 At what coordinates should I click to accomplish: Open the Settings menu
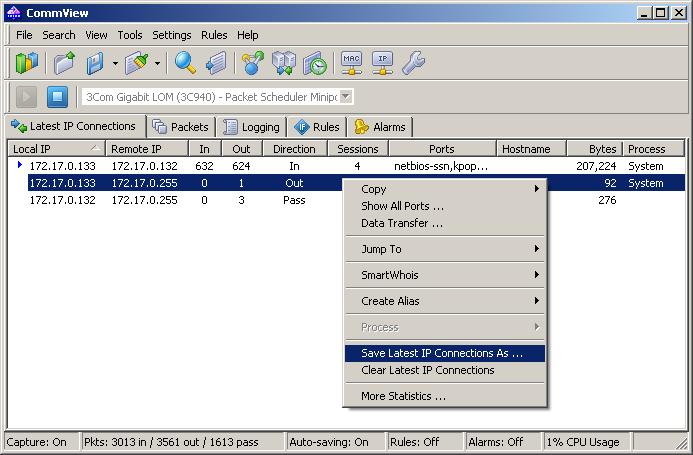click(172, 35)
